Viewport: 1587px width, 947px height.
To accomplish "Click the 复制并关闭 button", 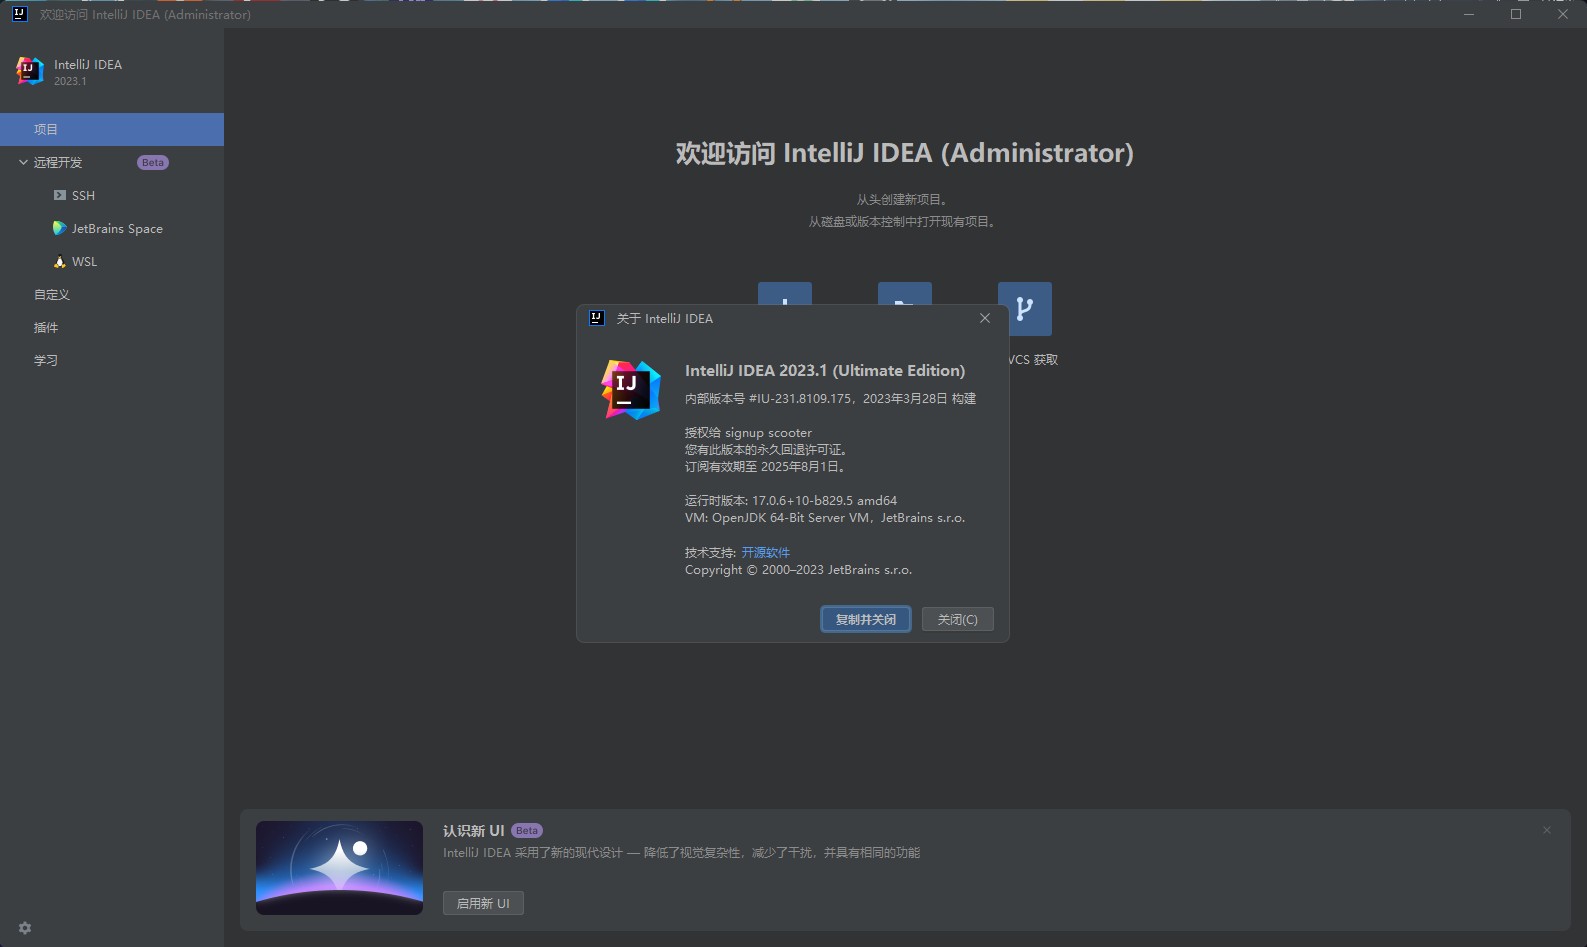I will tap(866, 619).
